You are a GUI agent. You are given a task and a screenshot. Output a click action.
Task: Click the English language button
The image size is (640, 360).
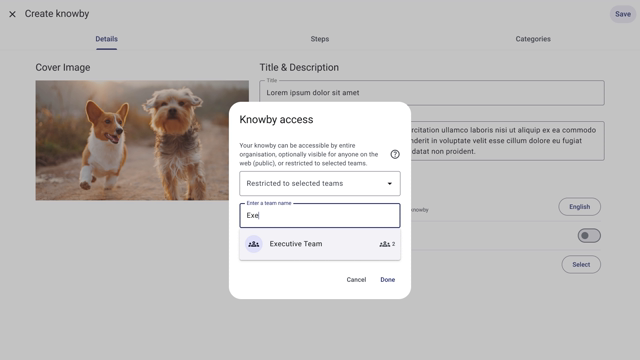coord(579,207)
